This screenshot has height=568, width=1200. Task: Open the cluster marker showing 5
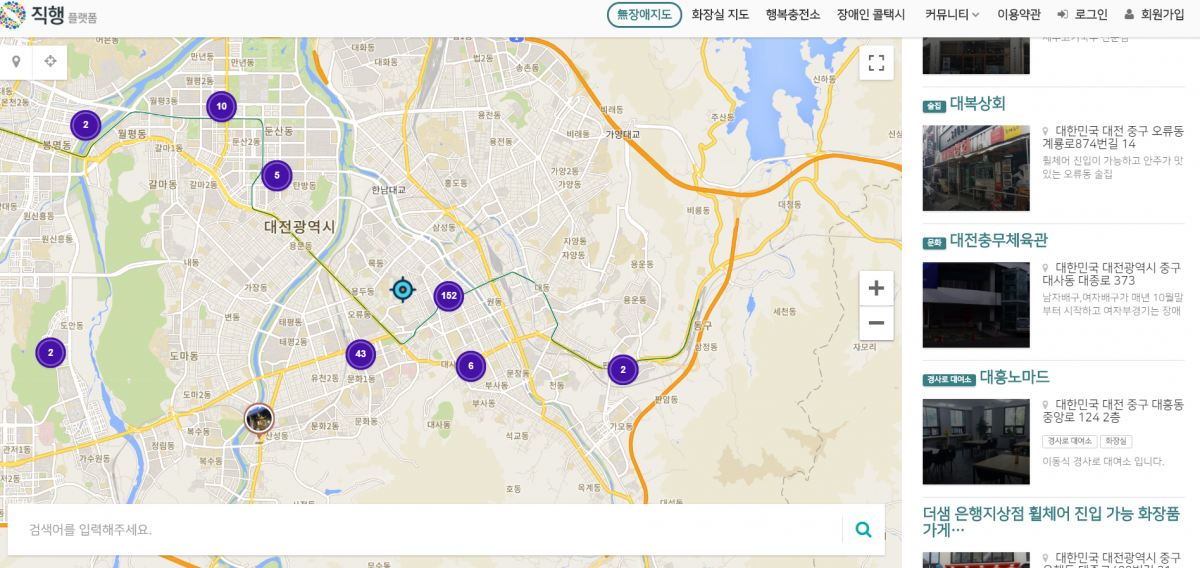click(x=277, y=175)
